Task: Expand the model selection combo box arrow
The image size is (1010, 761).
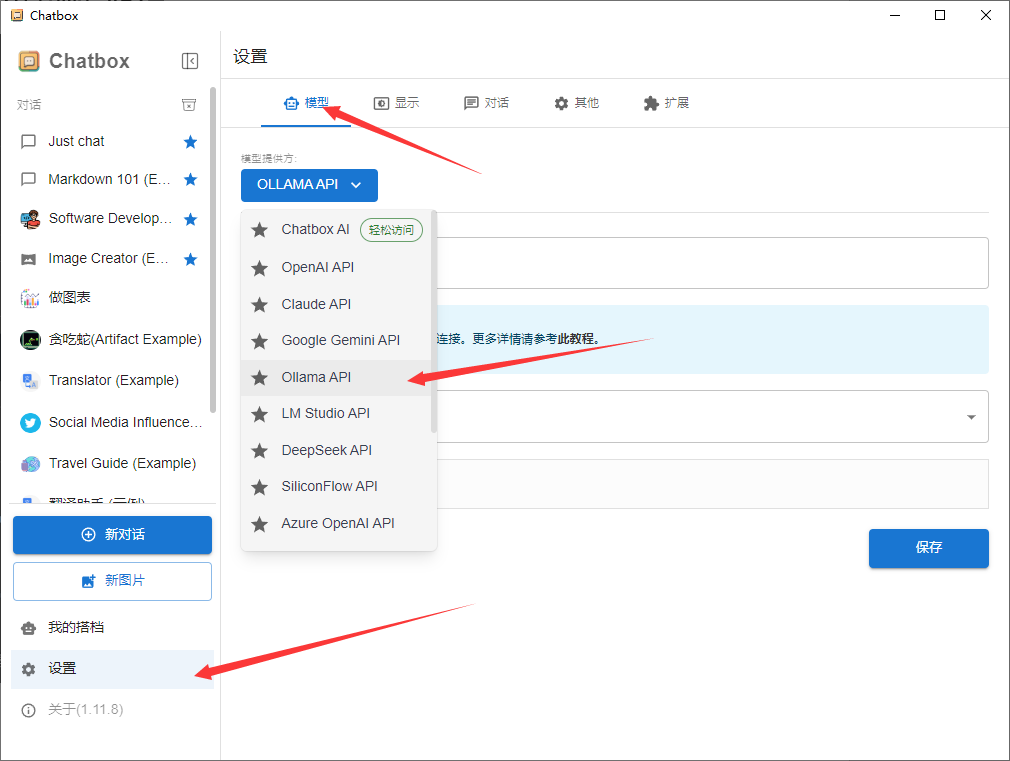Action: [971, 417]
